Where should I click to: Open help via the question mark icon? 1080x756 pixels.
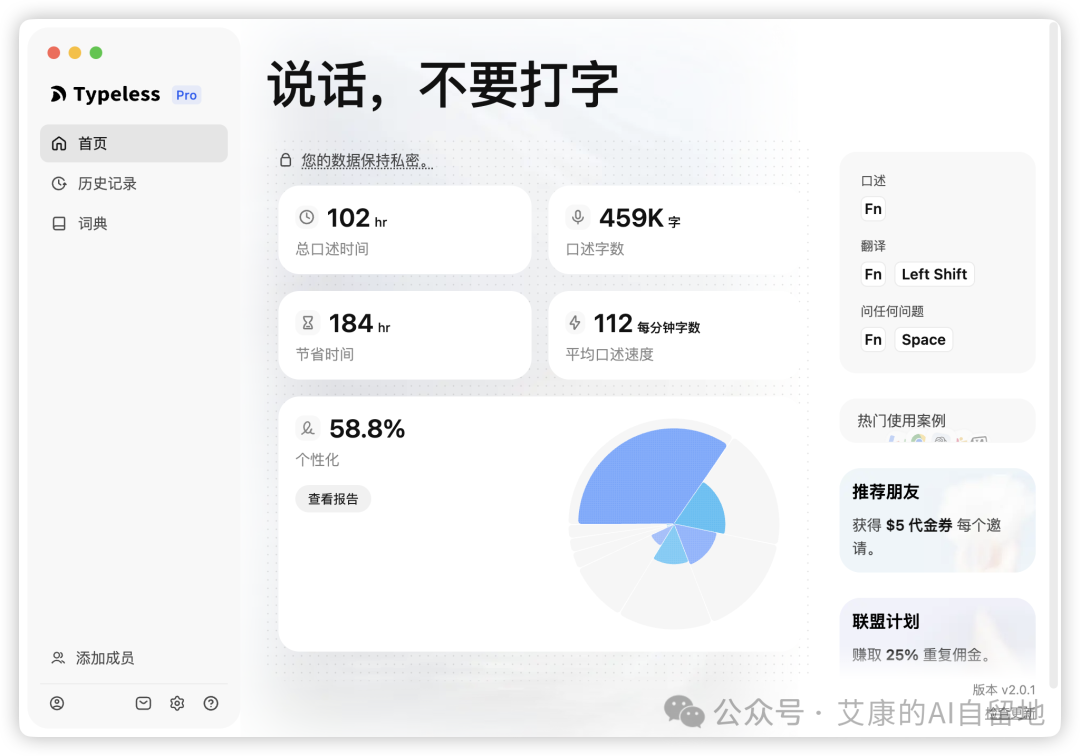211,703
